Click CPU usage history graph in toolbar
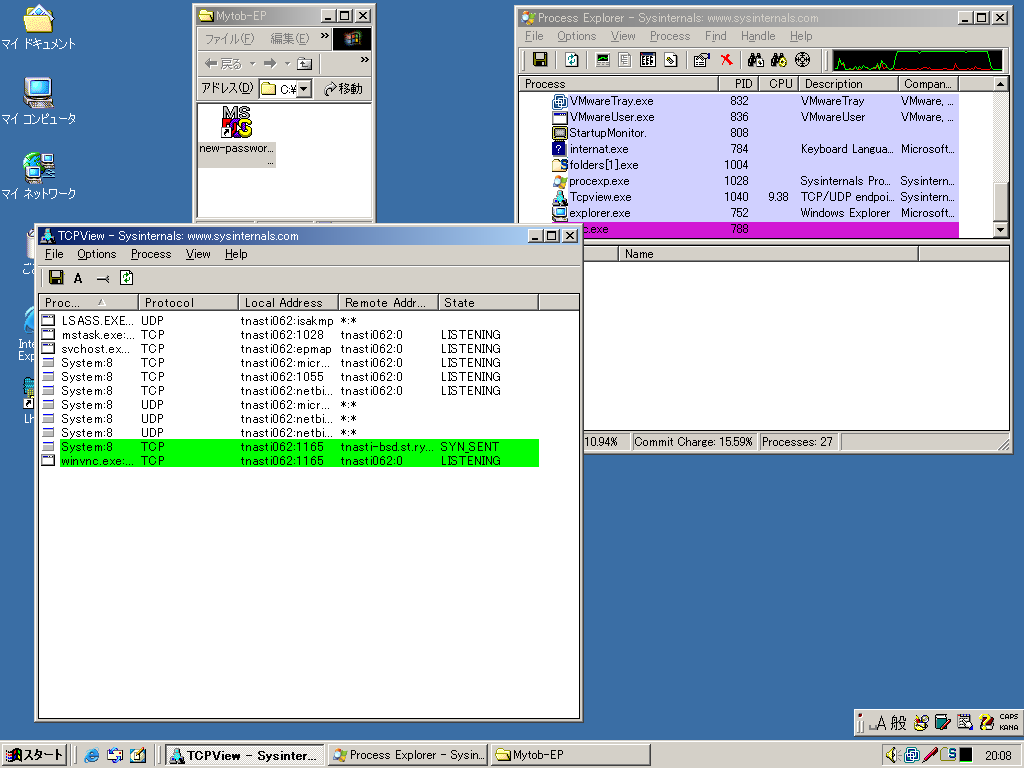This screenshot has height=768, width=1024. pos(918,60)
